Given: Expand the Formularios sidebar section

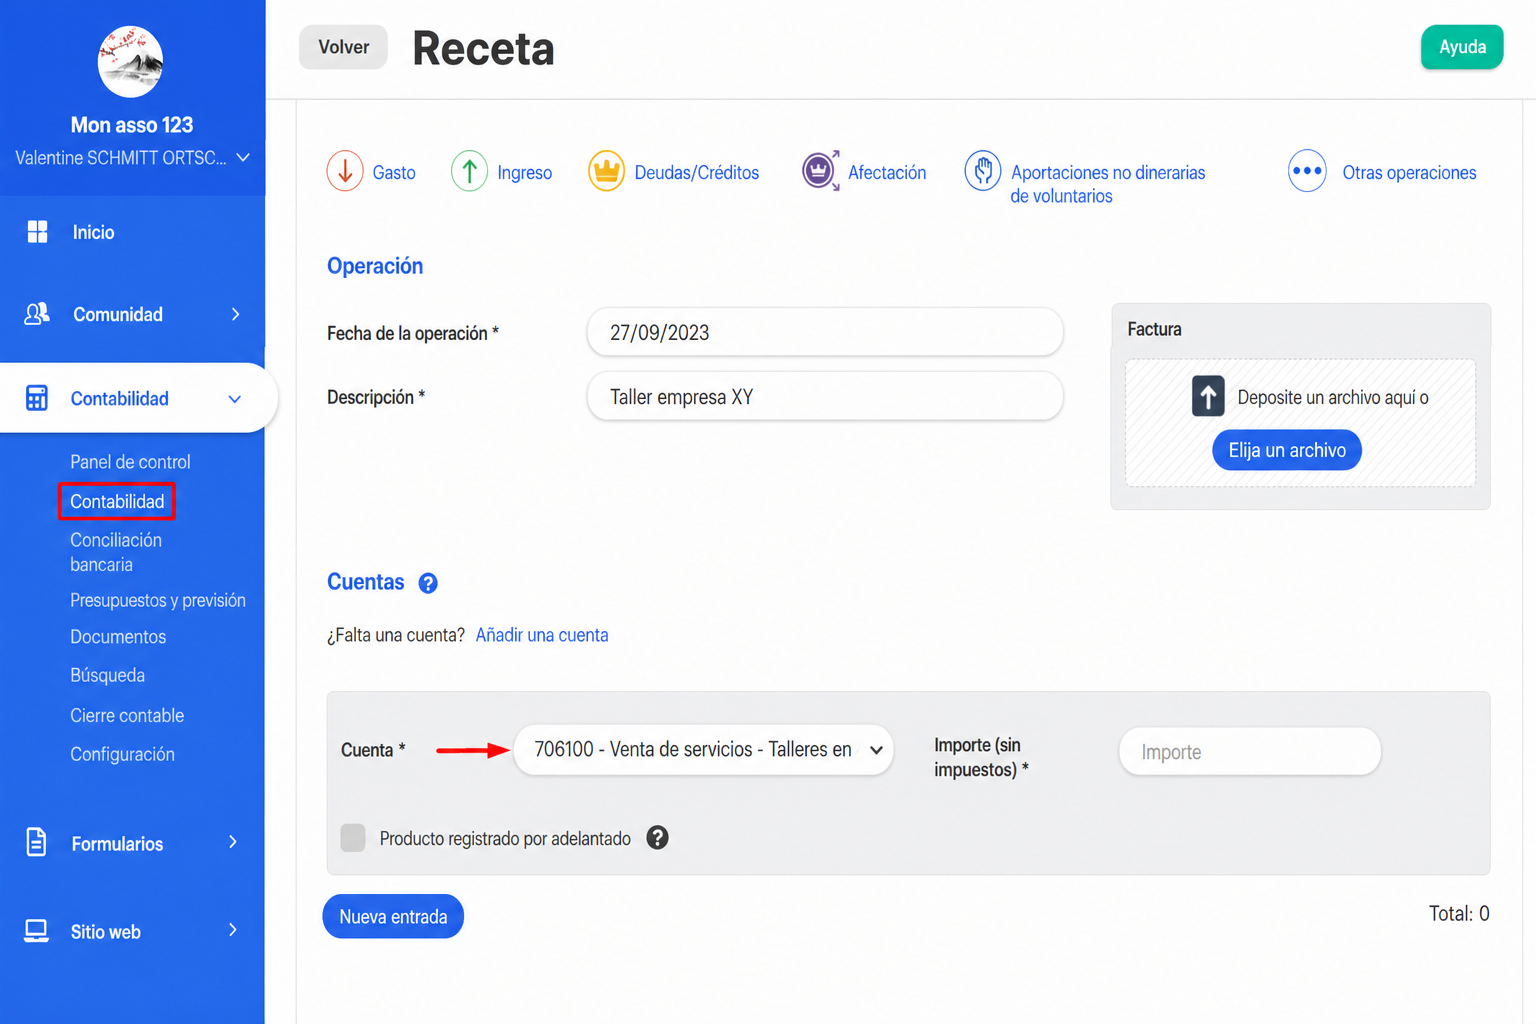Looking at the screenshot, I should click(132, 843).
